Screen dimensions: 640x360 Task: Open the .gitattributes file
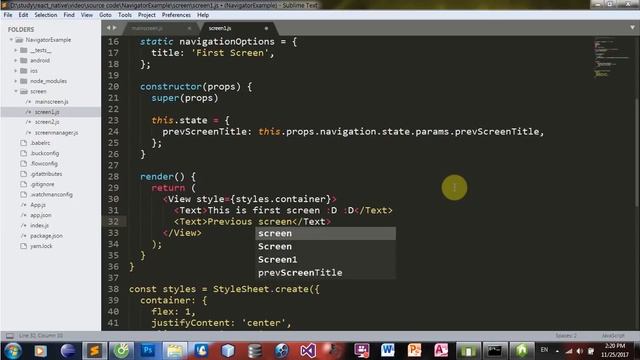click(46, 174)
